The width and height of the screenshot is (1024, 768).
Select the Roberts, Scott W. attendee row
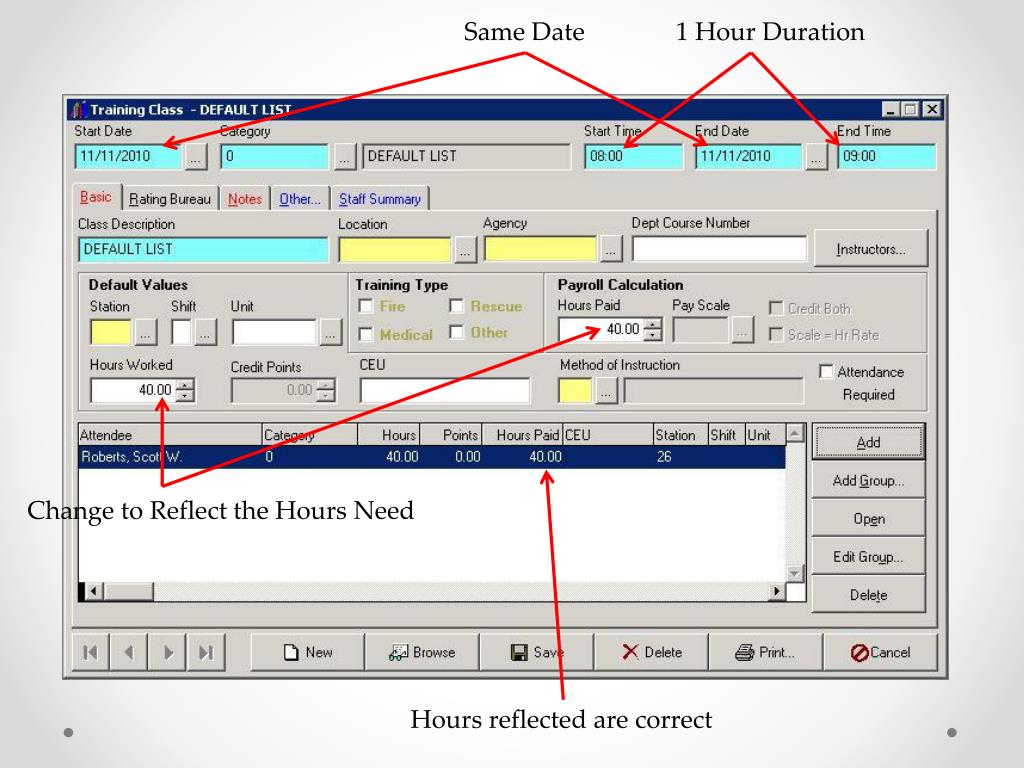(x=432, y=457)
